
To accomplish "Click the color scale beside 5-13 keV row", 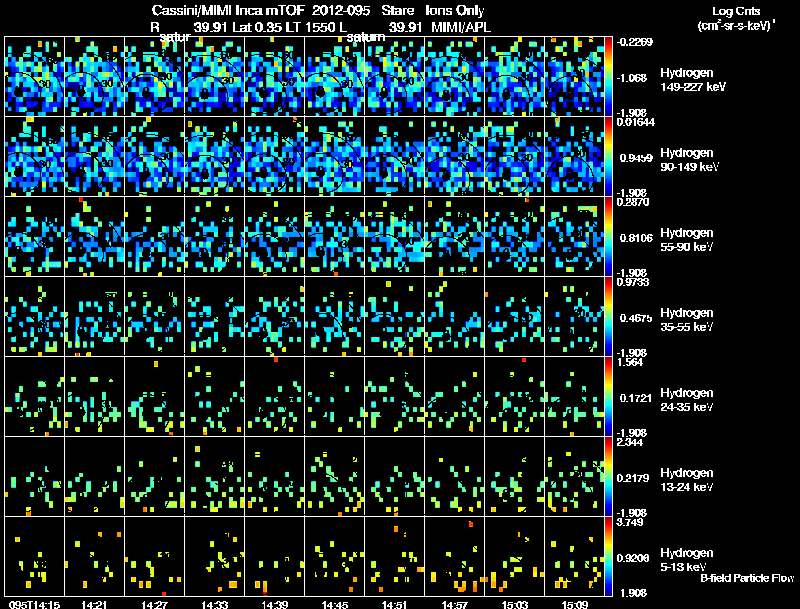I will pos(608,556).
